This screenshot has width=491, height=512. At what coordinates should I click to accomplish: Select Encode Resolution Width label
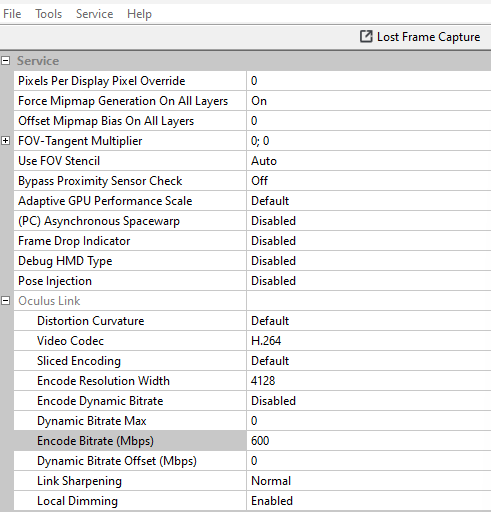pos(103,381)
